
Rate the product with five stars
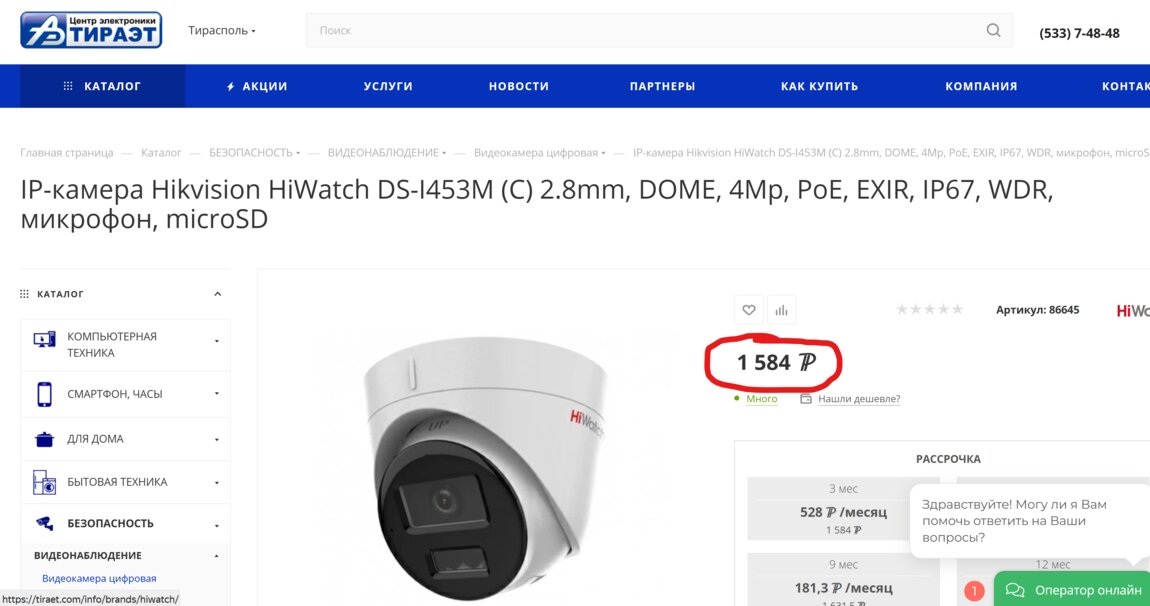(x=957, y=310)
